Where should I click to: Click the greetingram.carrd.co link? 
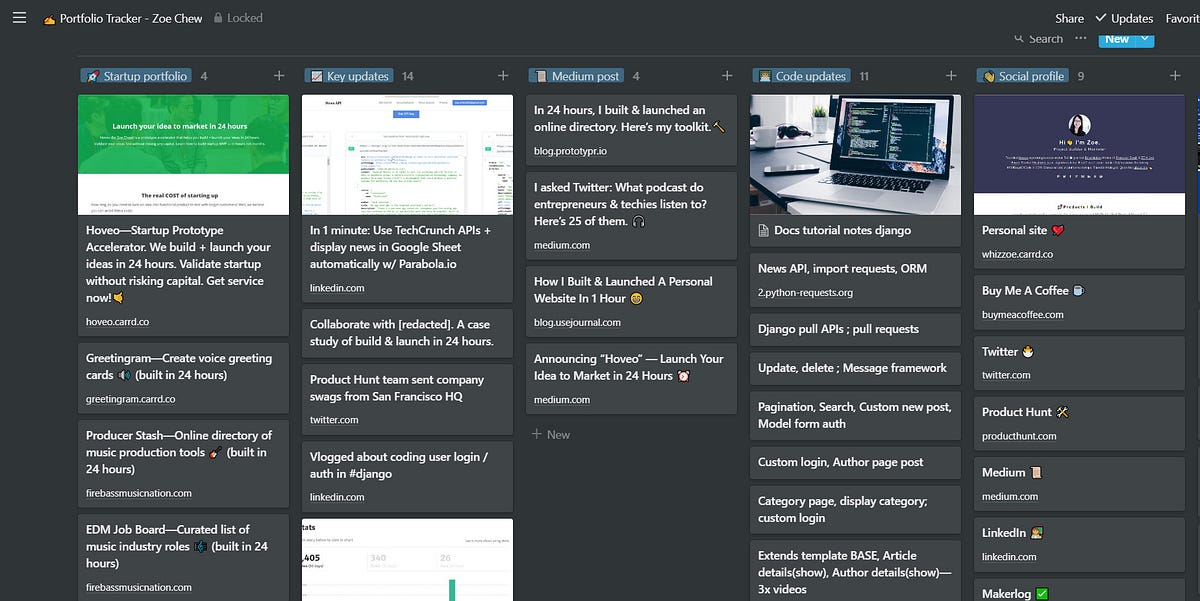tap(131, 398)
